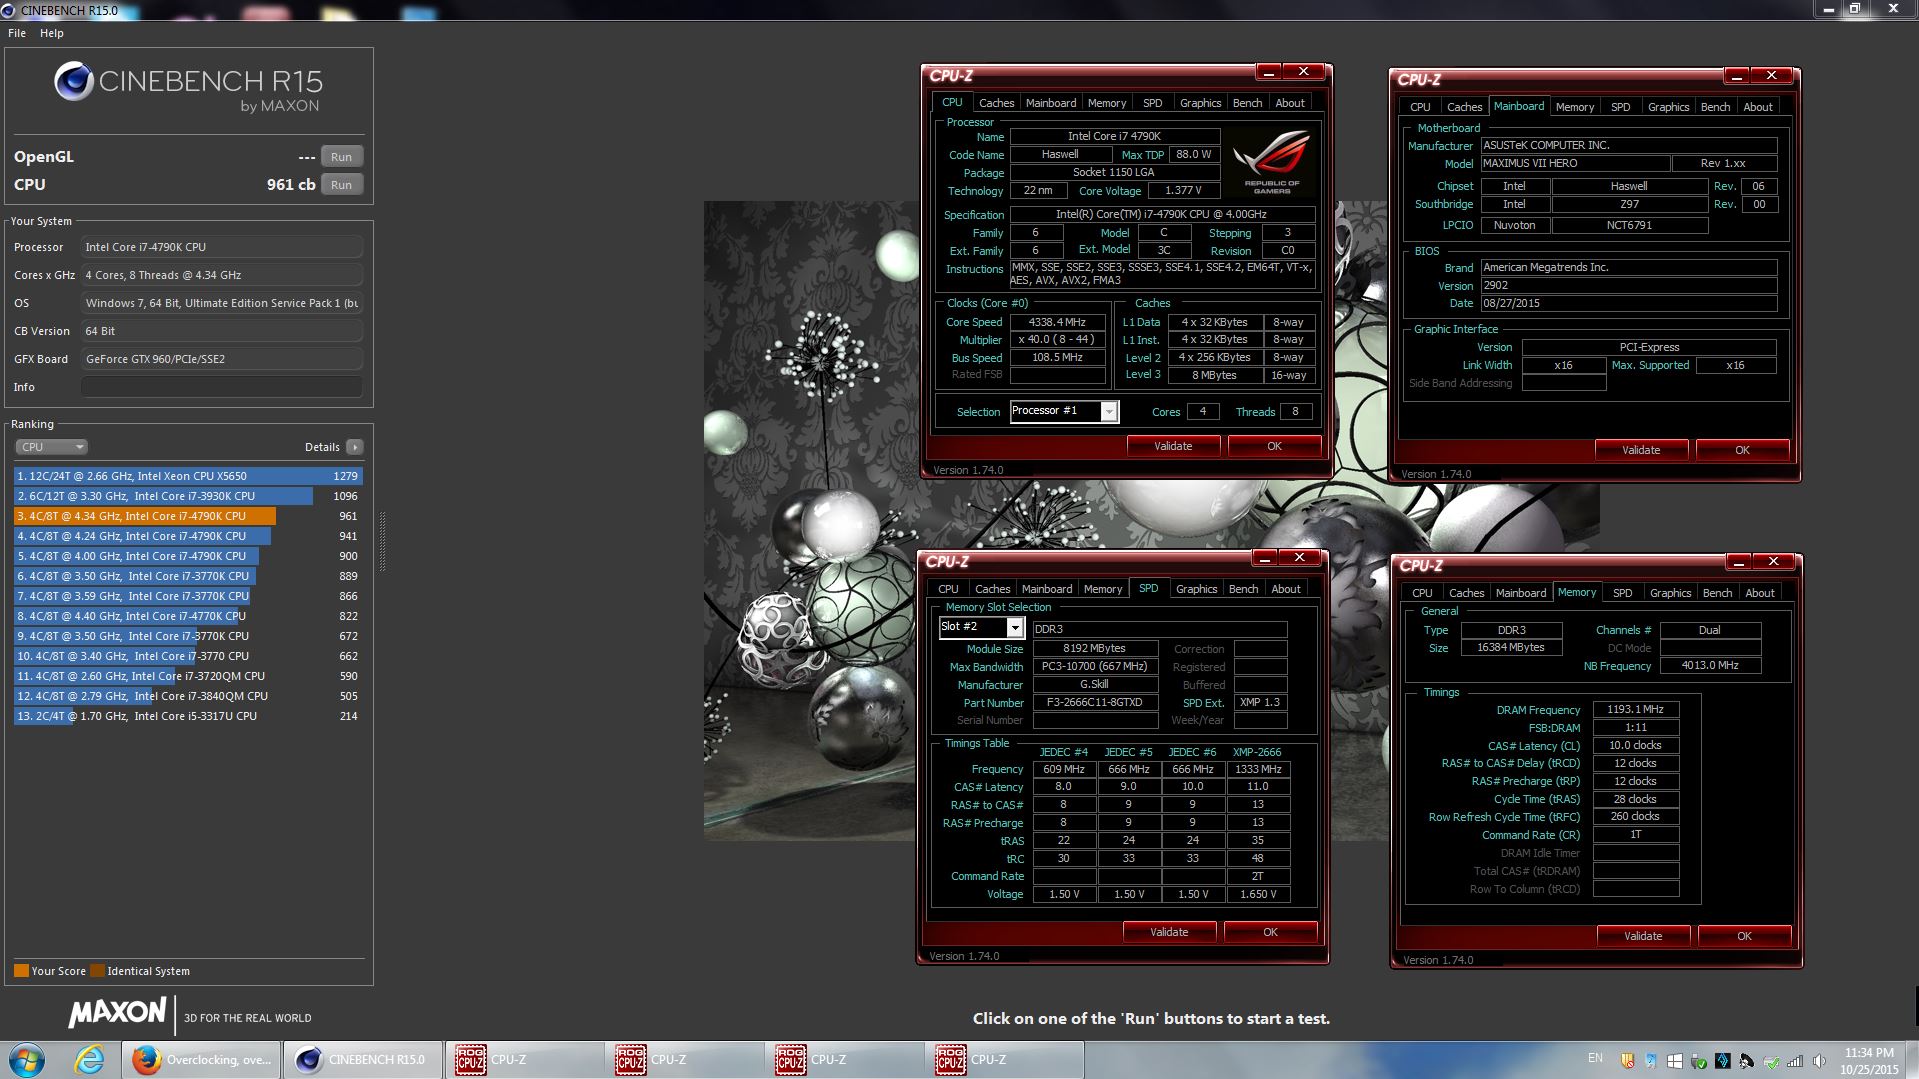Click the taskbar clock showing 11:34 PM

pyautogui.click(x=1869, y=1060)
